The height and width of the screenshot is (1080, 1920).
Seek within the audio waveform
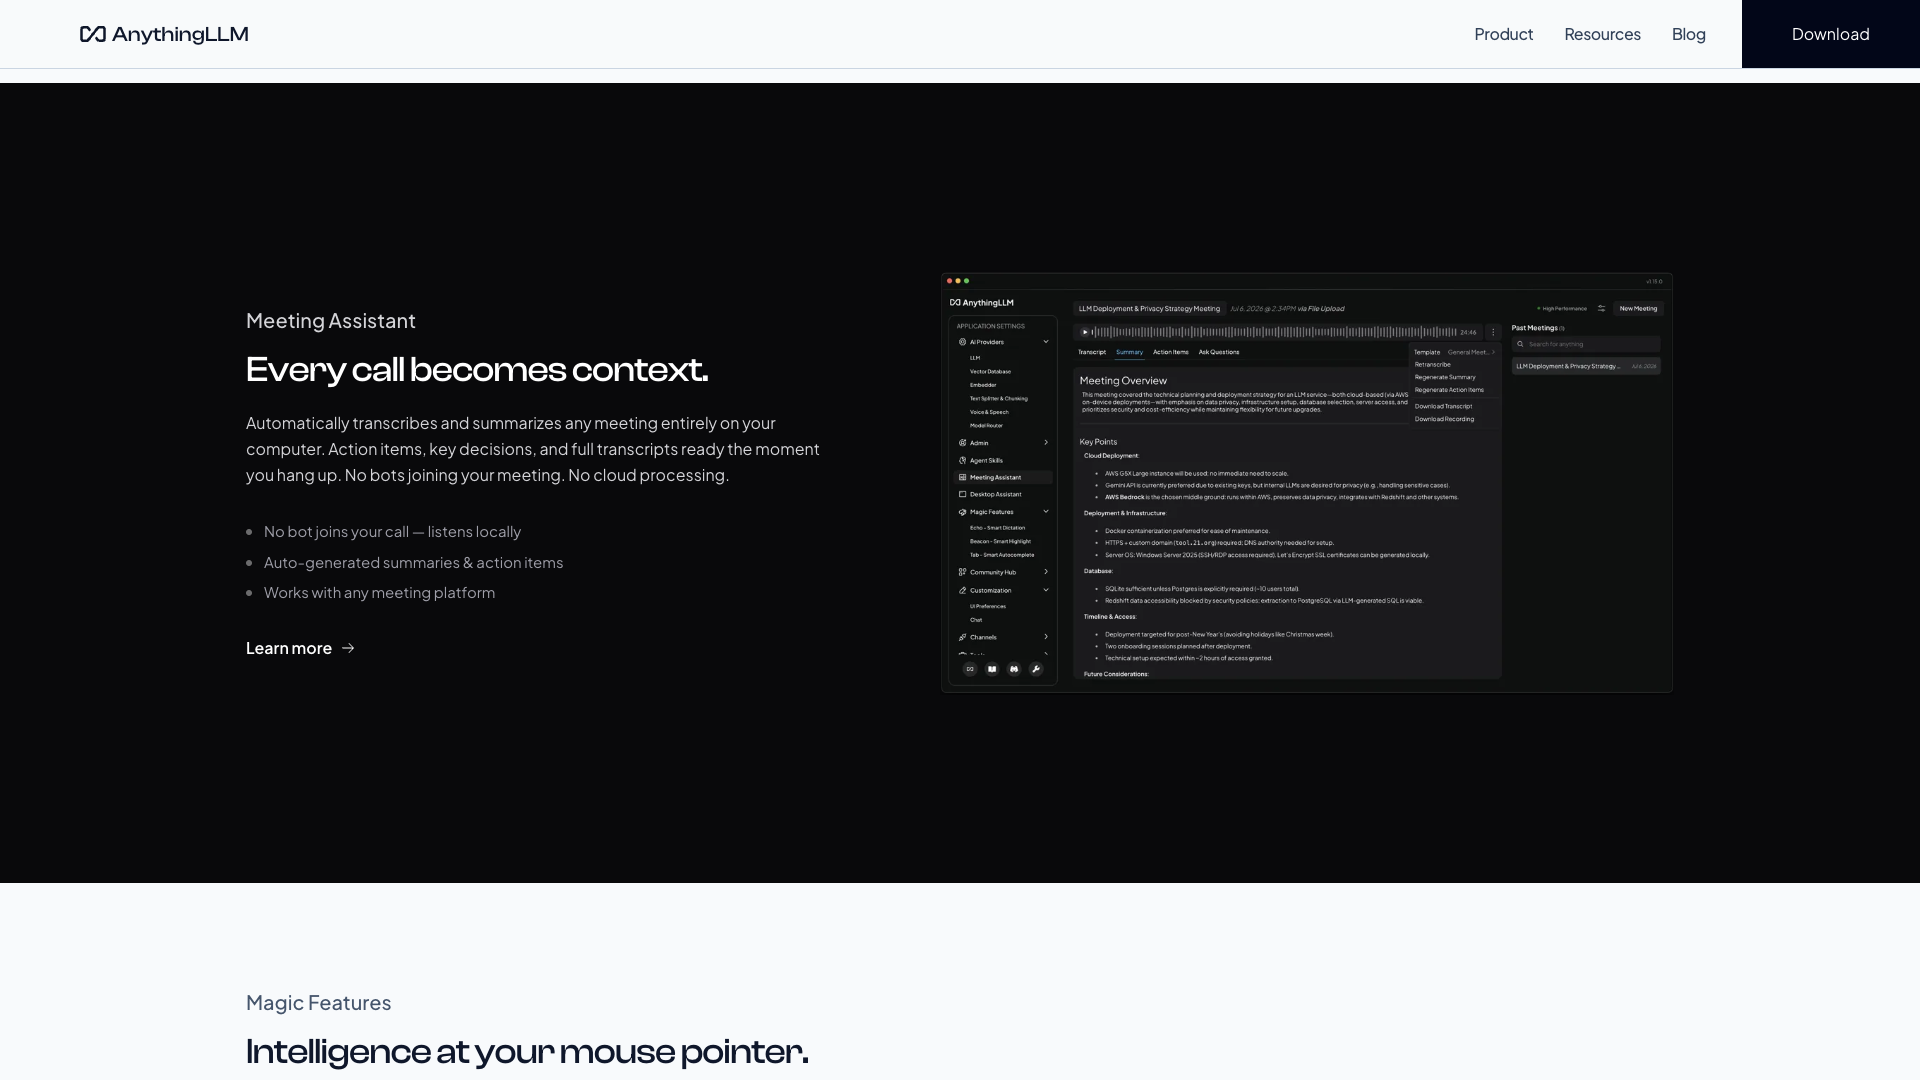click(1275, 332)
